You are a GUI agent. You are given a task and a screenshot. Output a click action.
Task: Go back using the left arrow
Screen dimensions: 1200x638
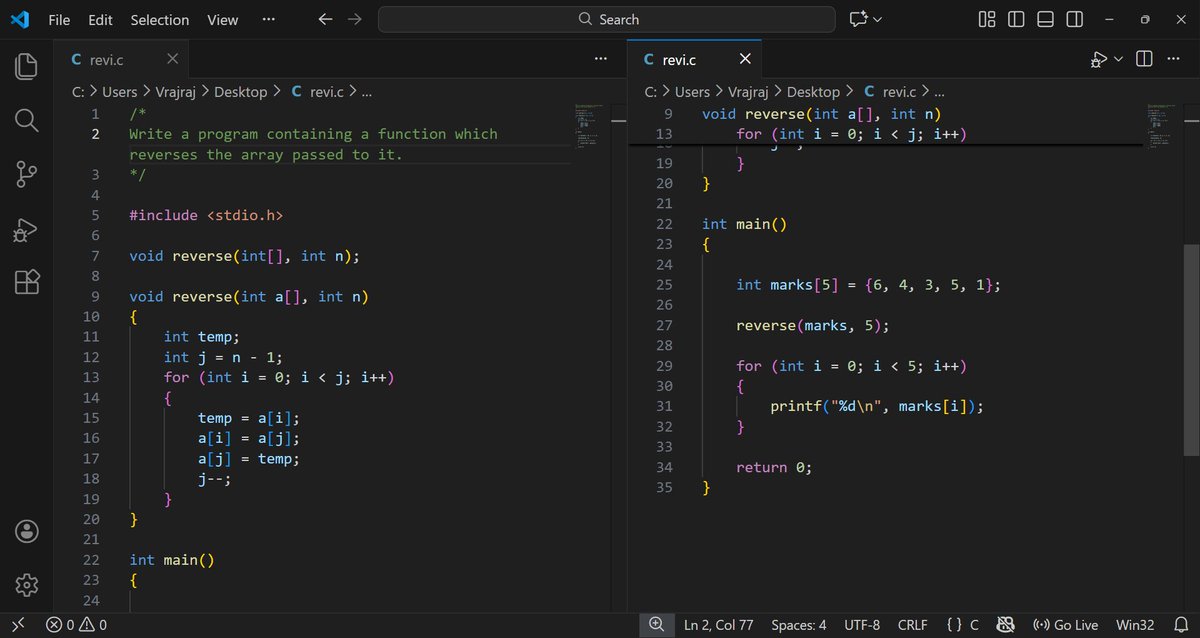click(325, 19)
